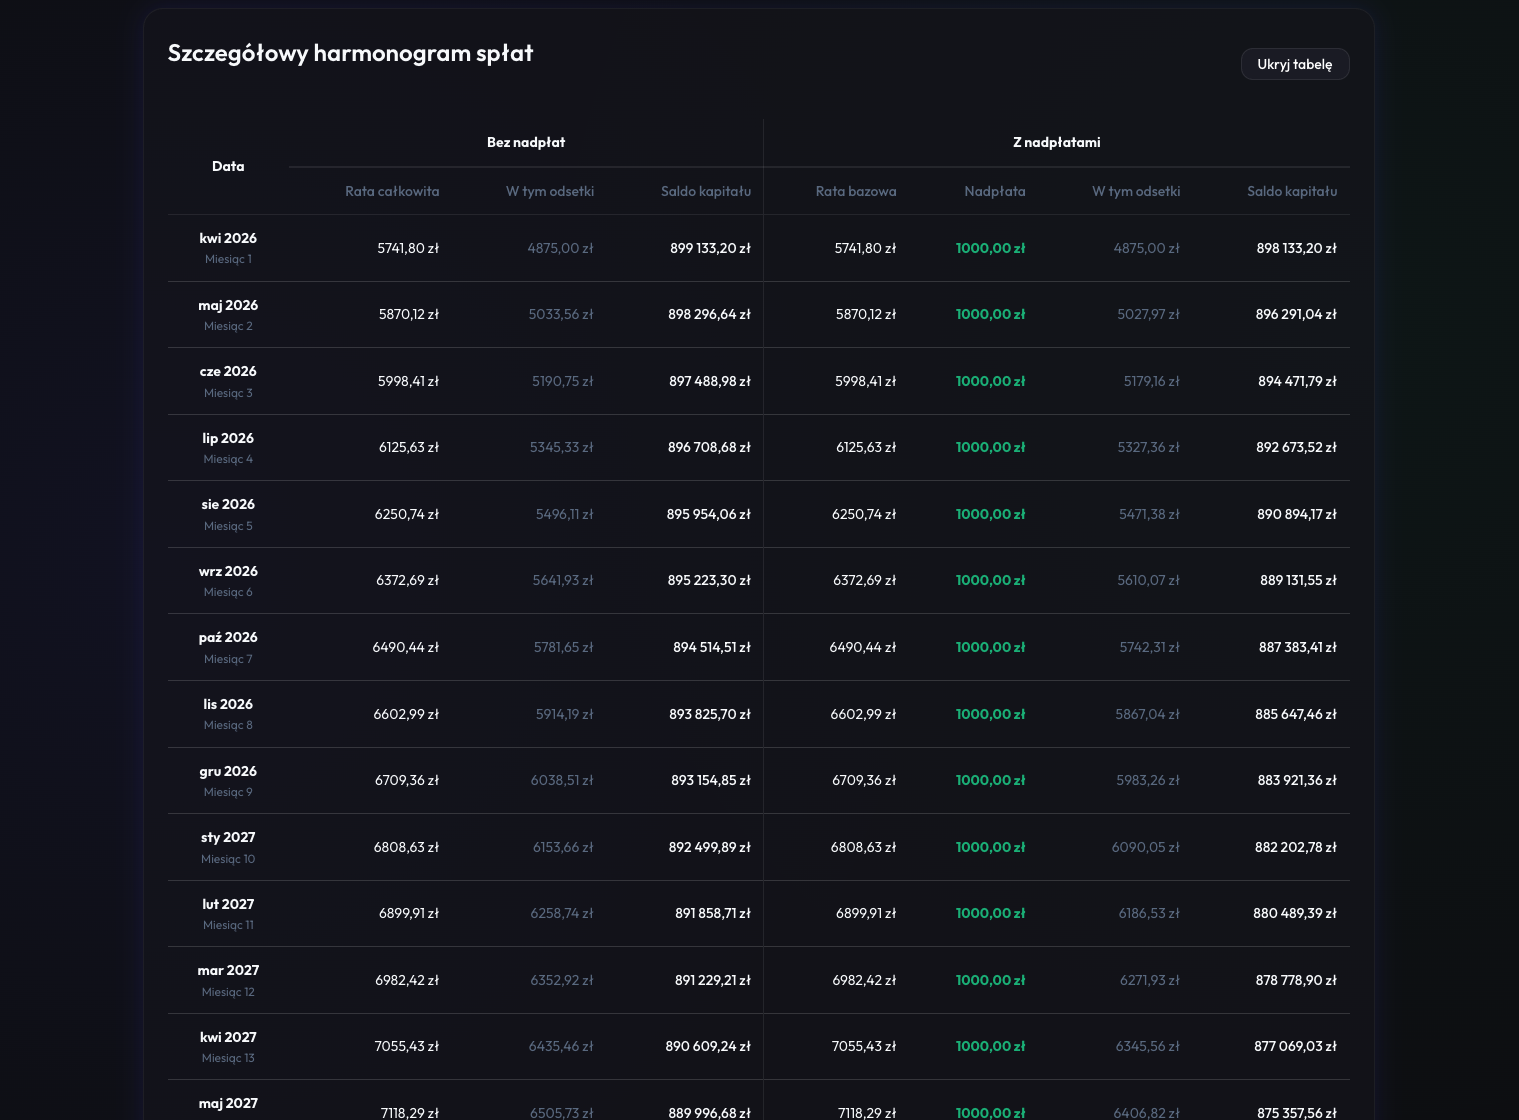Select the 'sie 2026' Miesiąc 5 cell
This screenshot has height=1120, width=1519.
pyautogui.click(x=228, y=513)
